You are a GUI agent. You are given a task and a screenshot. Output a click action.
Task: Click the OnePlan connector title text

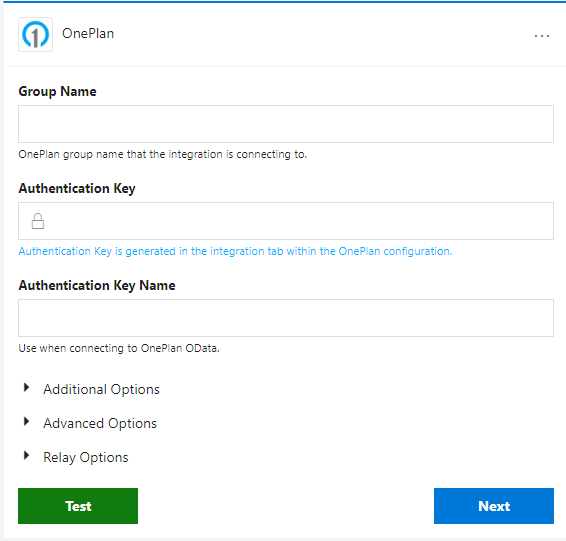click(88, 34)
